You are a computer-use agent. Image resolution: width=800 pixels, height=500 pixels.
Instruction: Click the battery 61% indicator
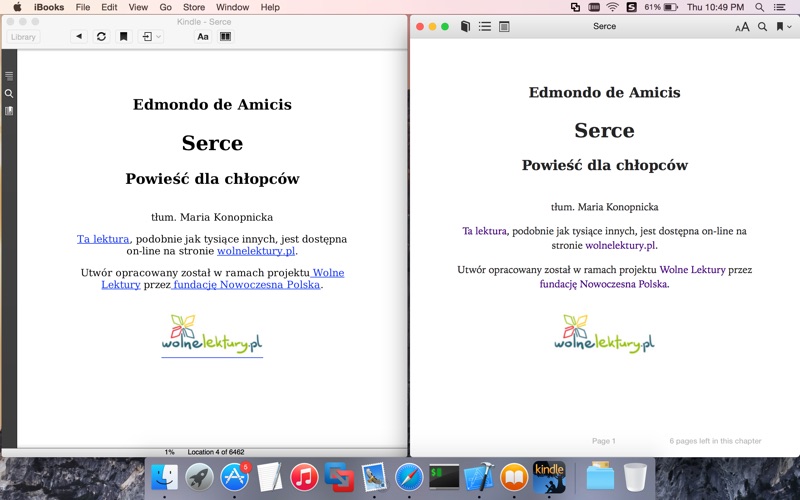[x=661, y=7]
